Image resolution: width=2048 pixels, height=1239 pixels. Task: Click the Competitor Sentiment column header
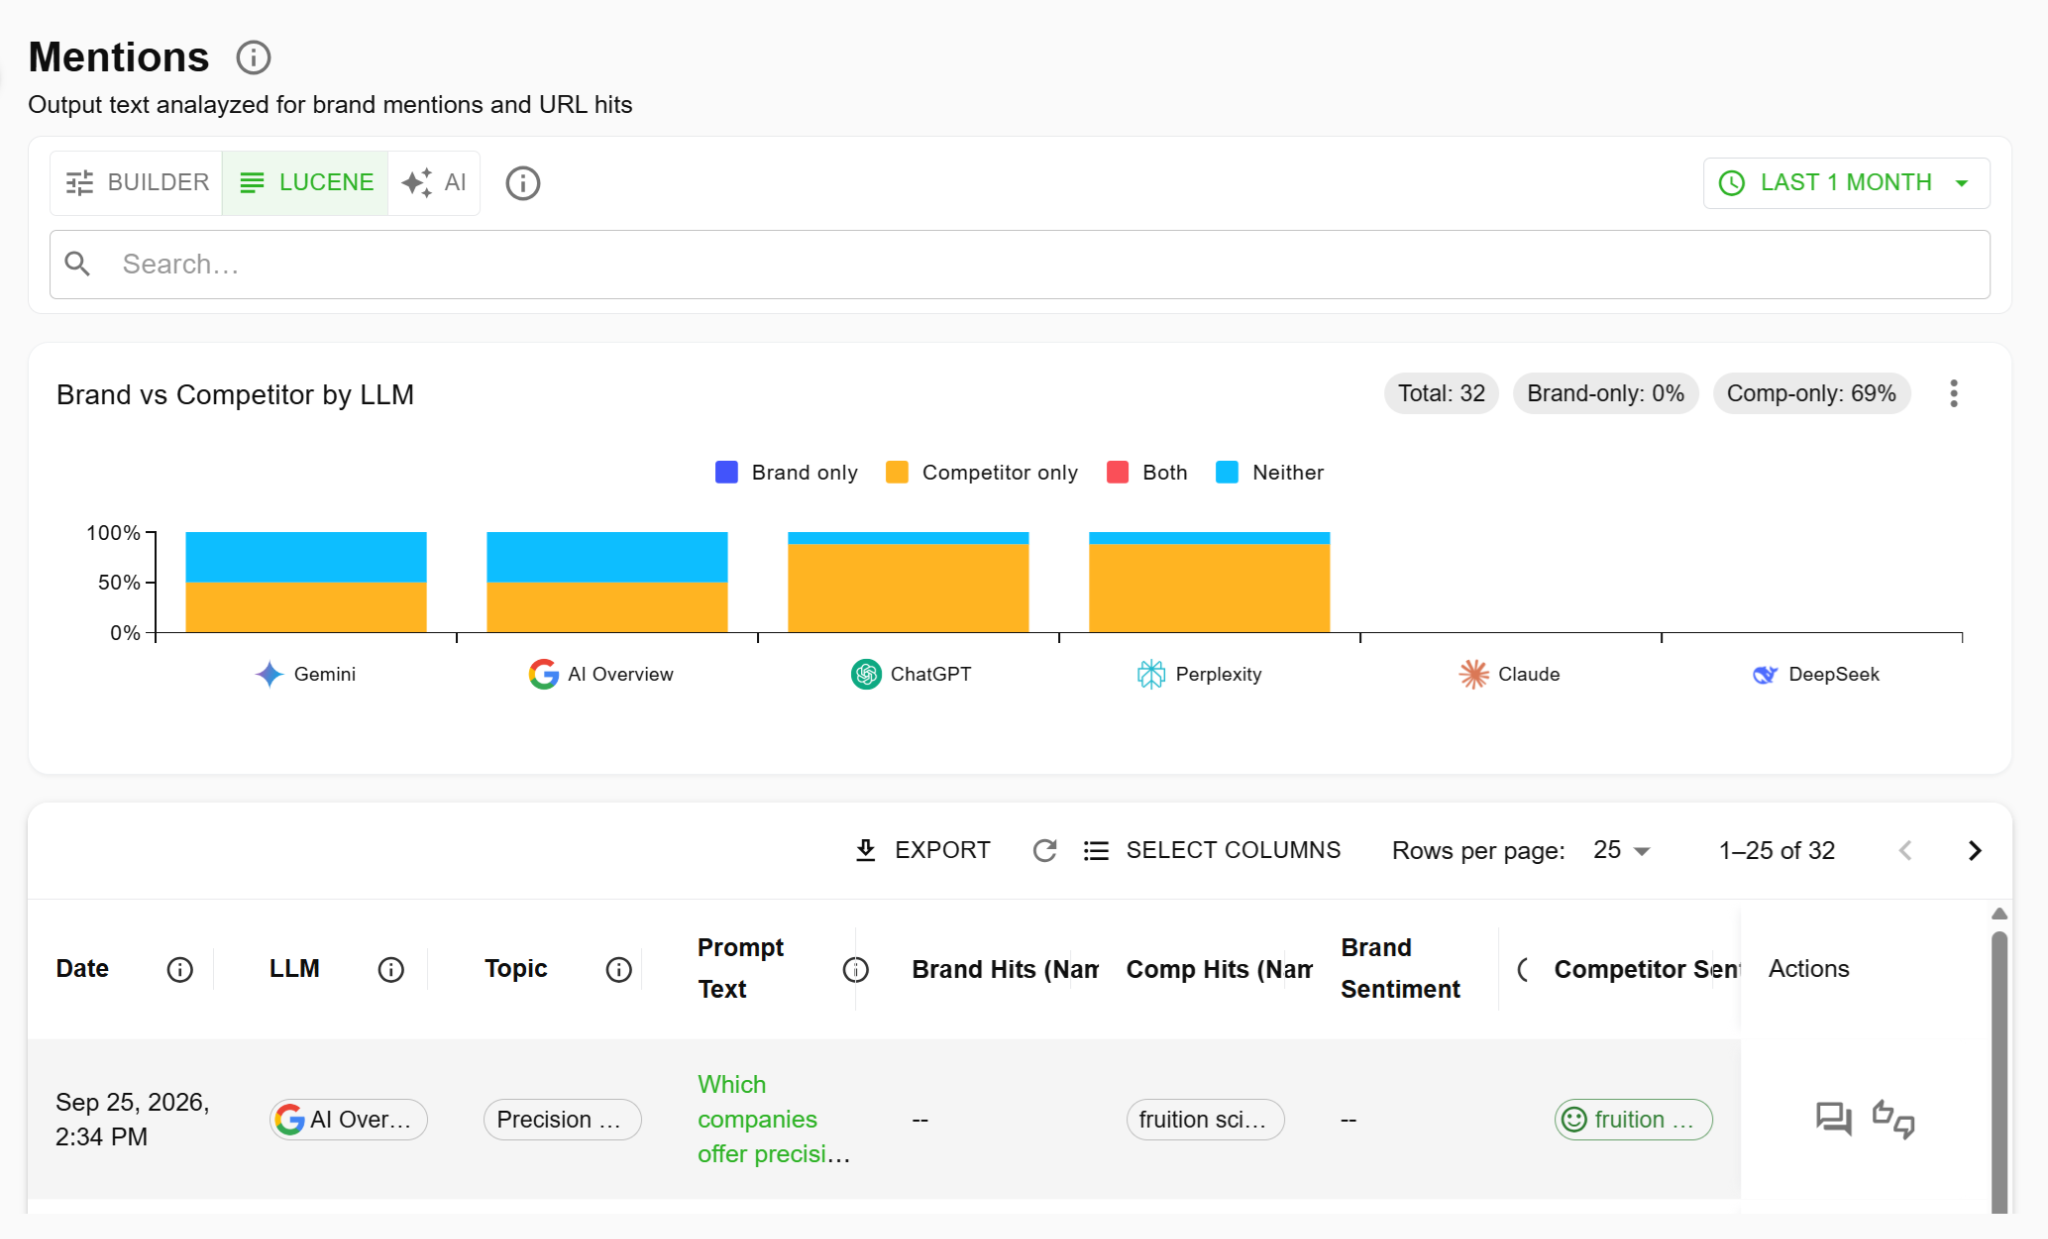coord(1647,969)
